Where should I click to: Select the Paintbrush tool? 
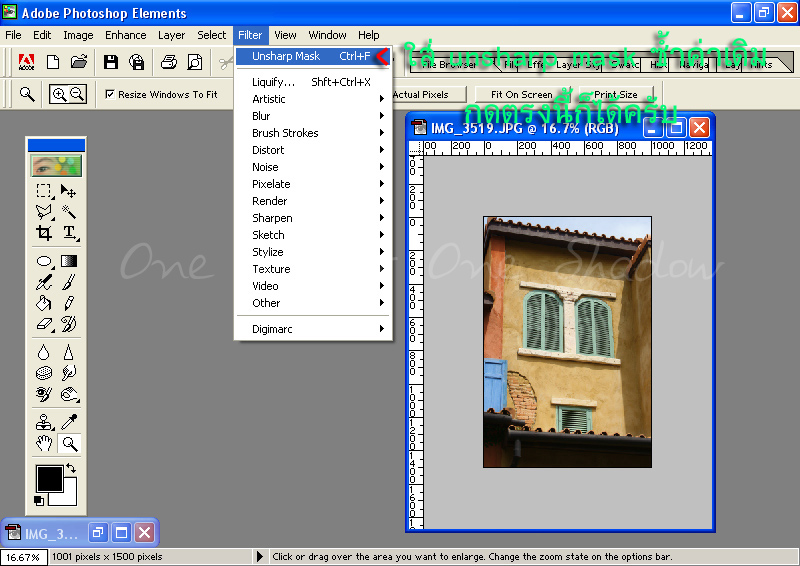[x=68, y=282]
